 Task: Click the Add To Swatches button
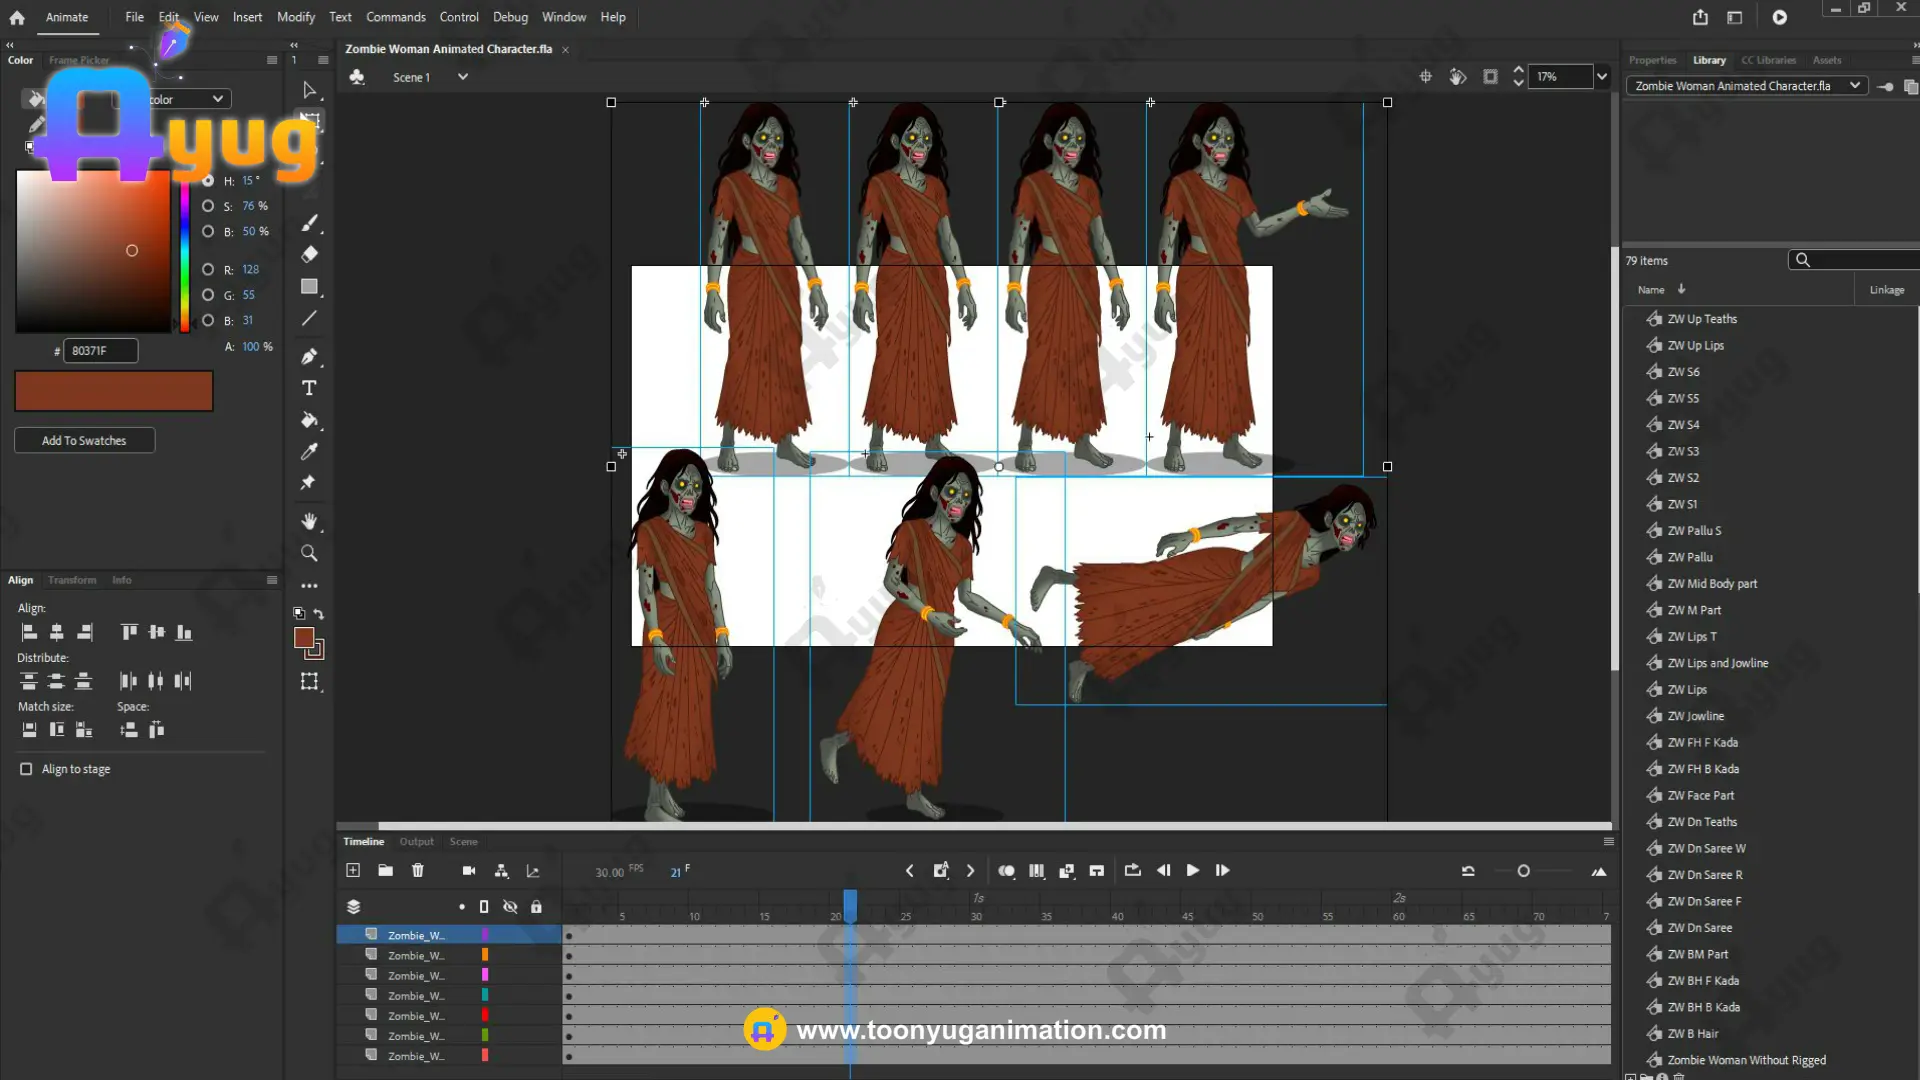tap(84, 441)
